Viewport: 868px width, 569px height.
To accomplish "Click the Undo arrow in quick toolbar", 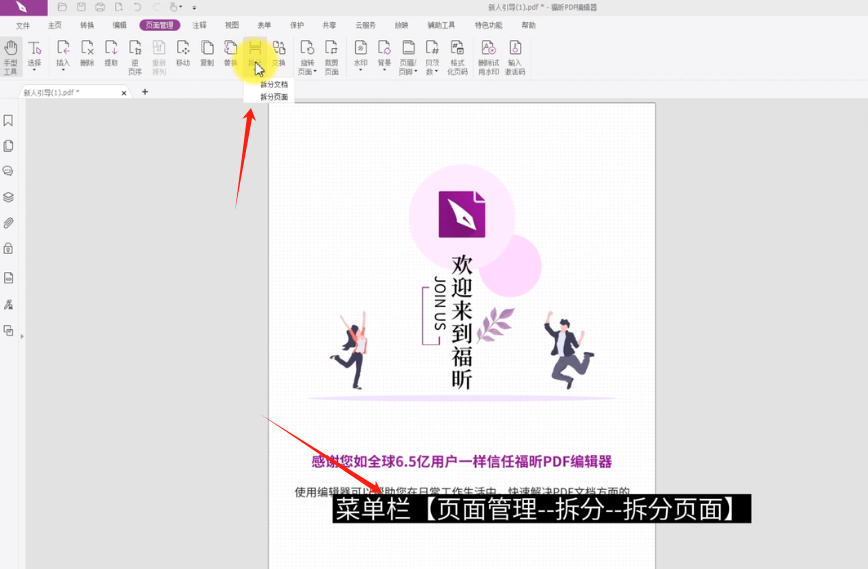I will pyautogui.click(x=137, y=7).
